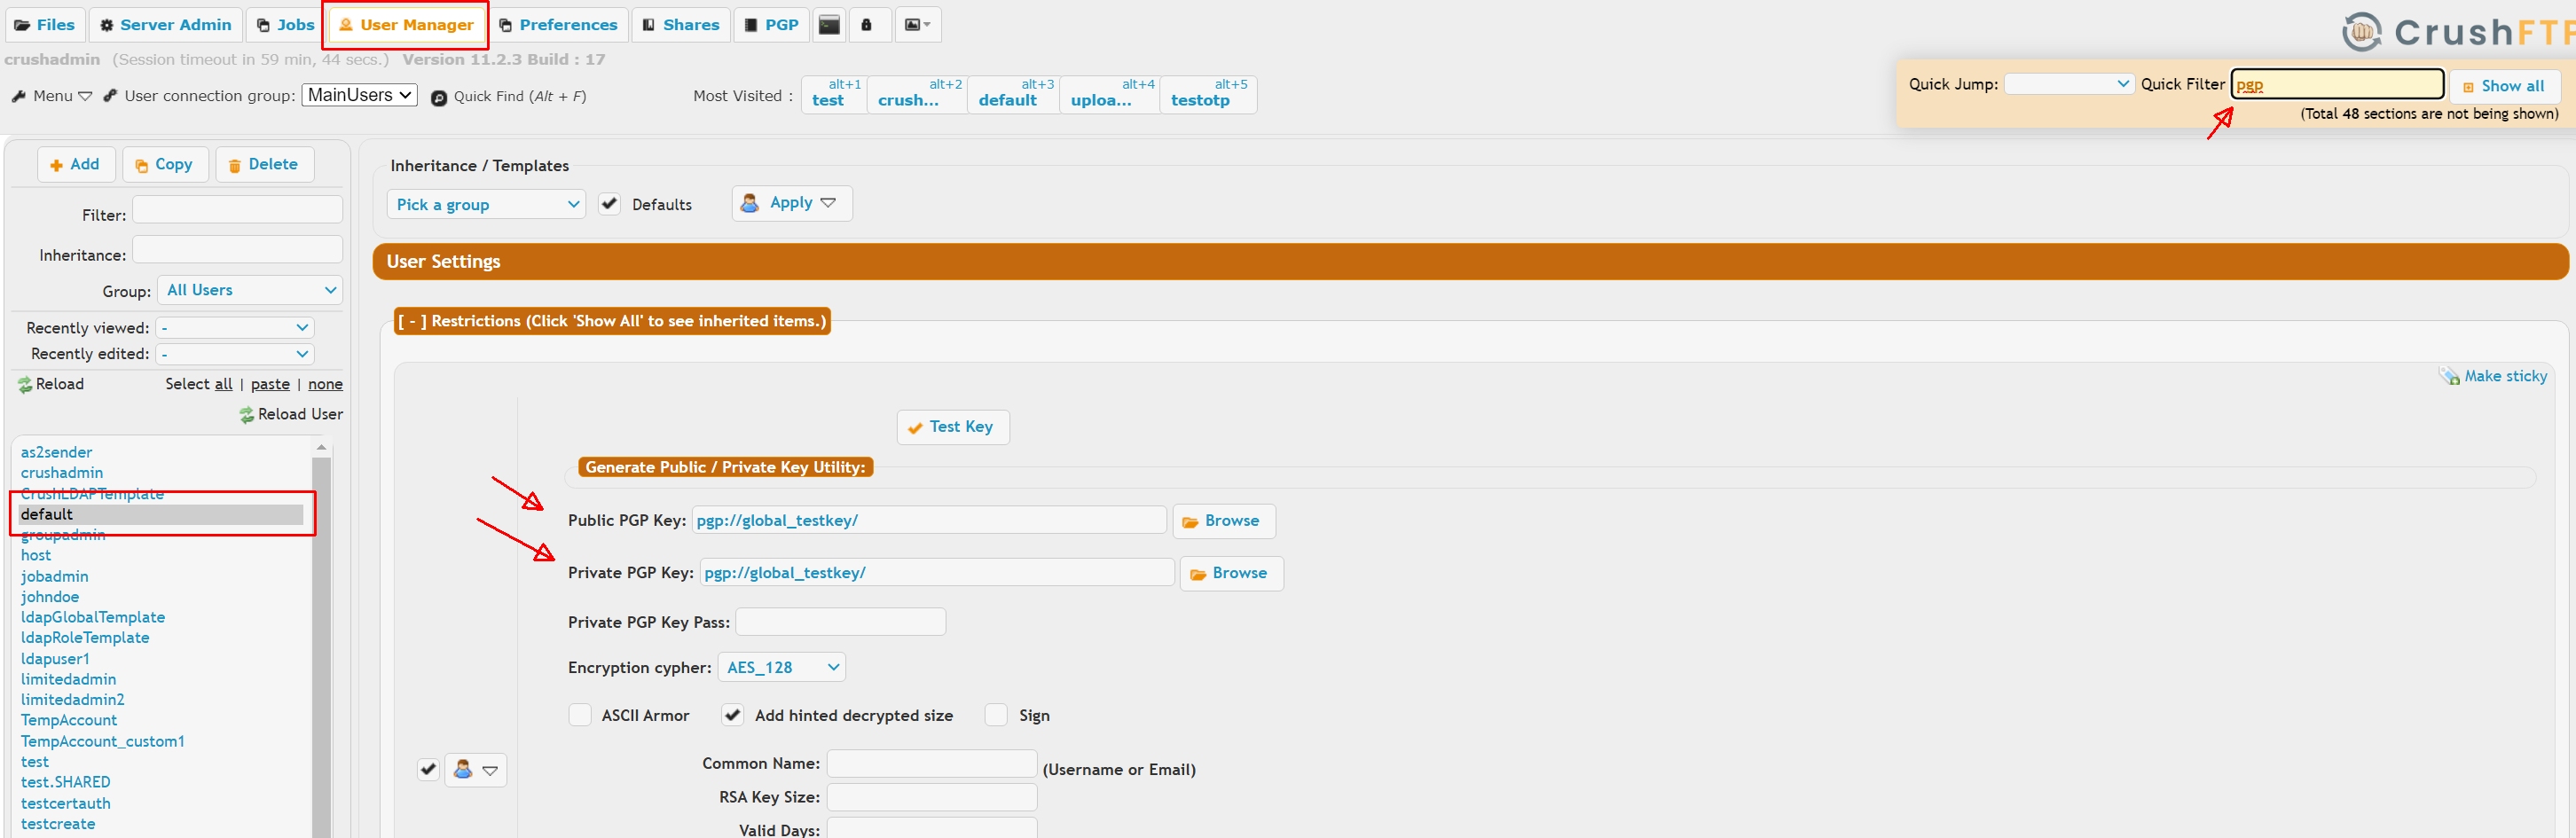This screenshot has width=2576, height=838.
Task: Enable the ASCII Armor checkbox
Action: pyautogui.click(x=579, y=715)
